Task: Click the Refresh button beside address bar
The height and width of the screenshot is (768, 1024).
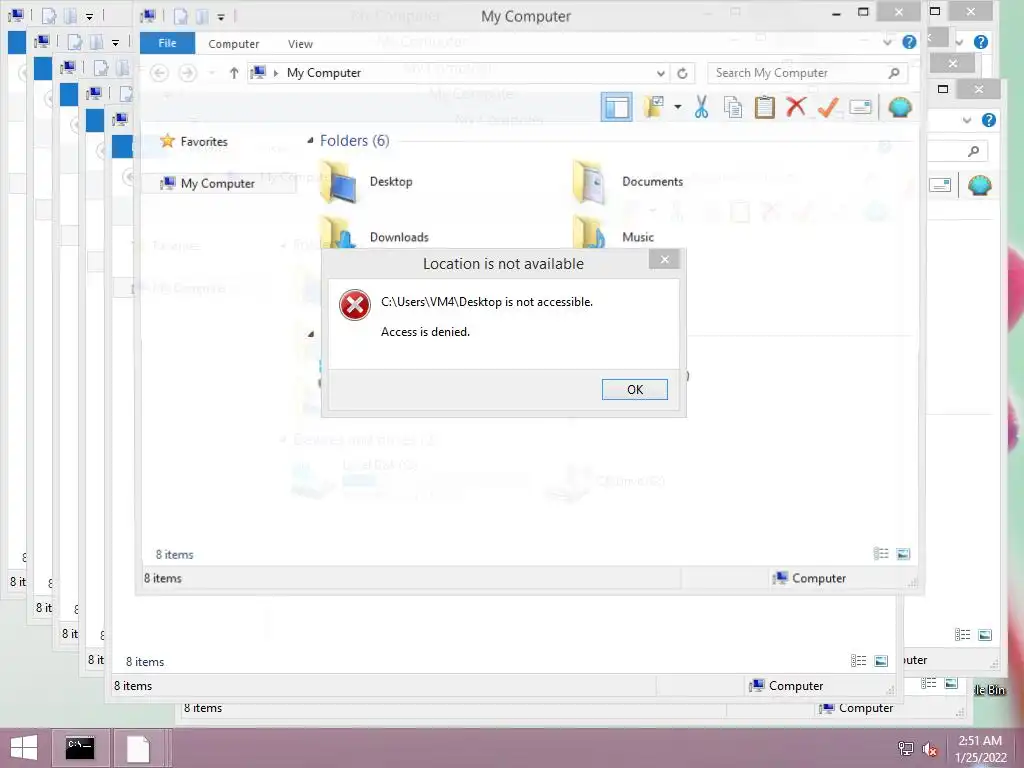Action: click(x=682, y=73)
